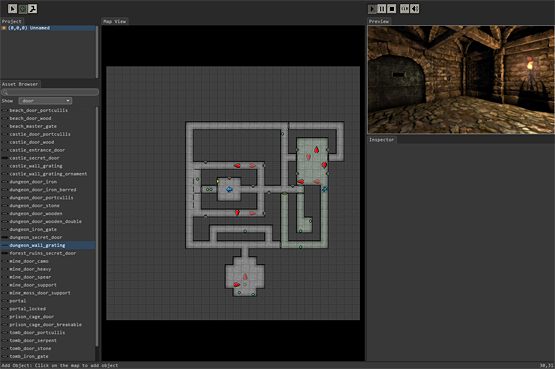555x369 pixels.
Task: Choose the draw tunnels tool
Action: click(33, 8)
